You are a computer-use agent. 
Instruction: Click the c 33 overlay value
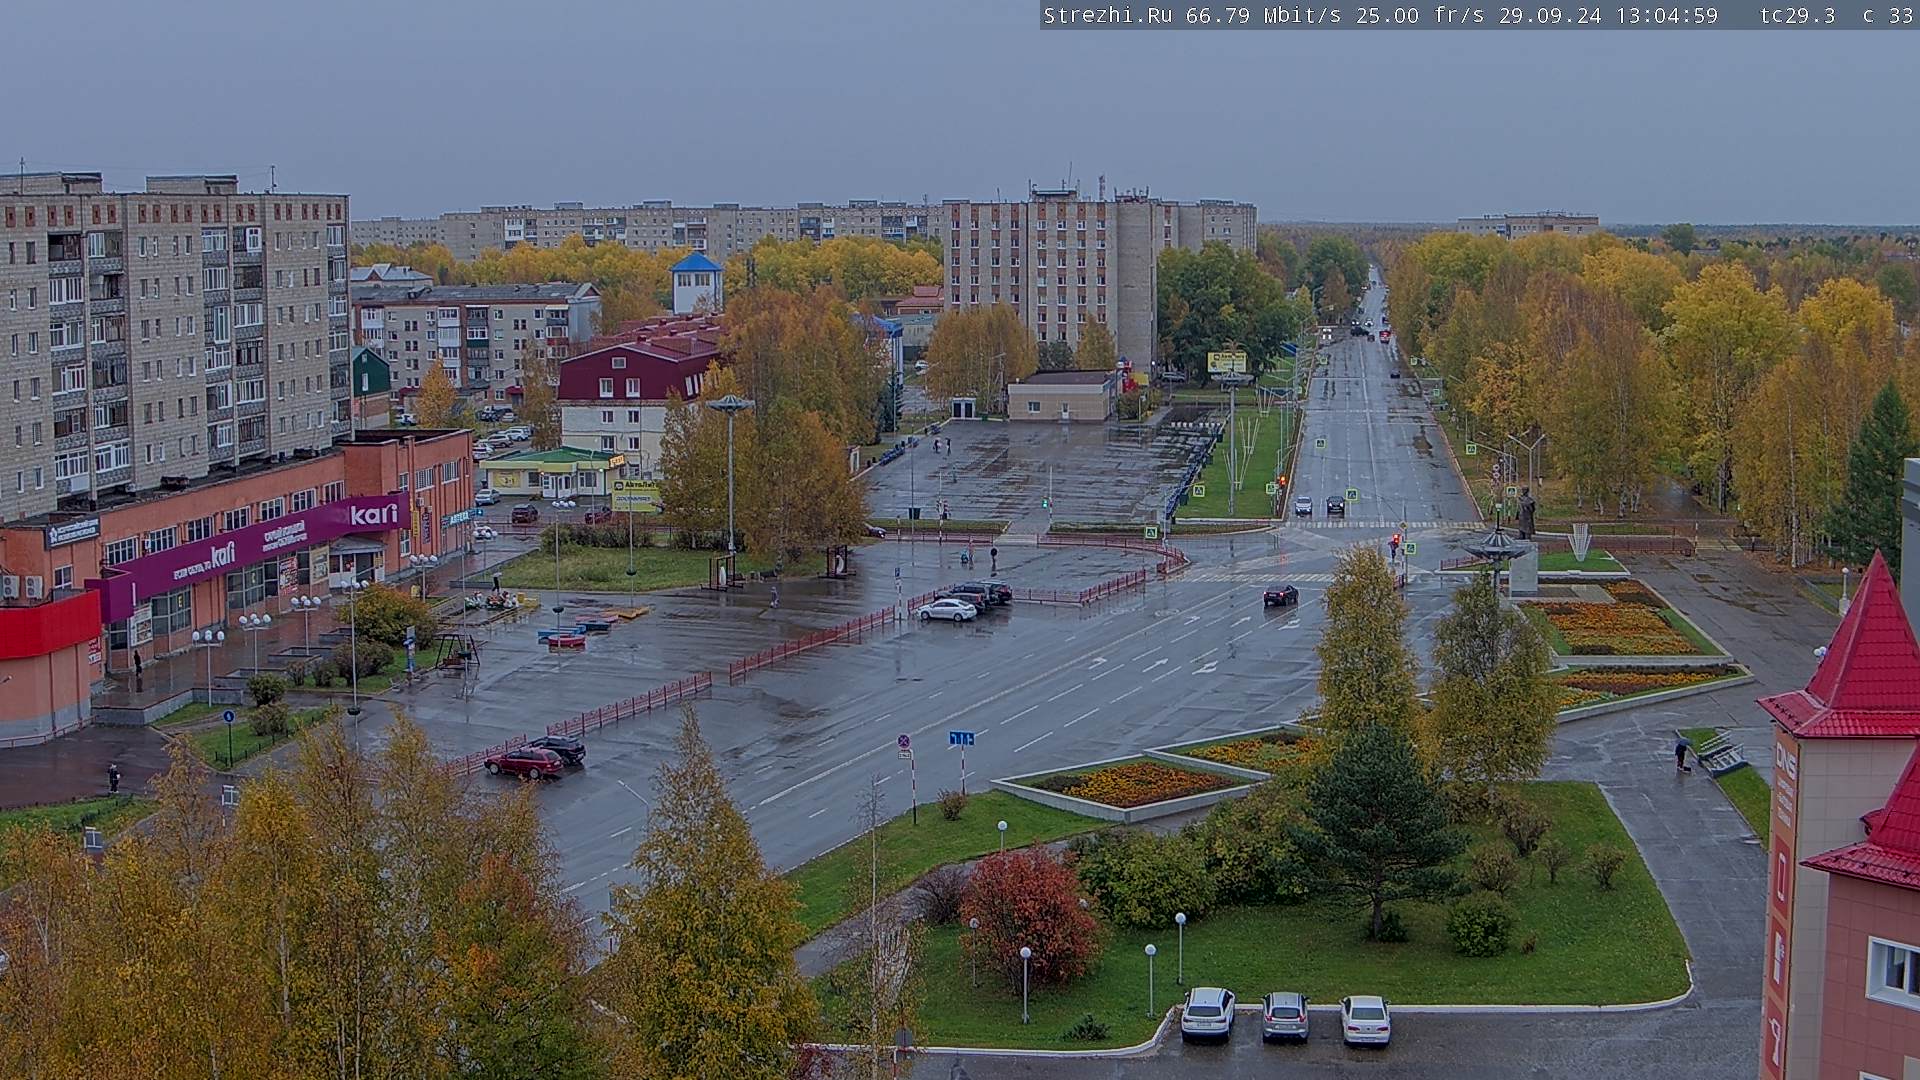point(1886,15)
